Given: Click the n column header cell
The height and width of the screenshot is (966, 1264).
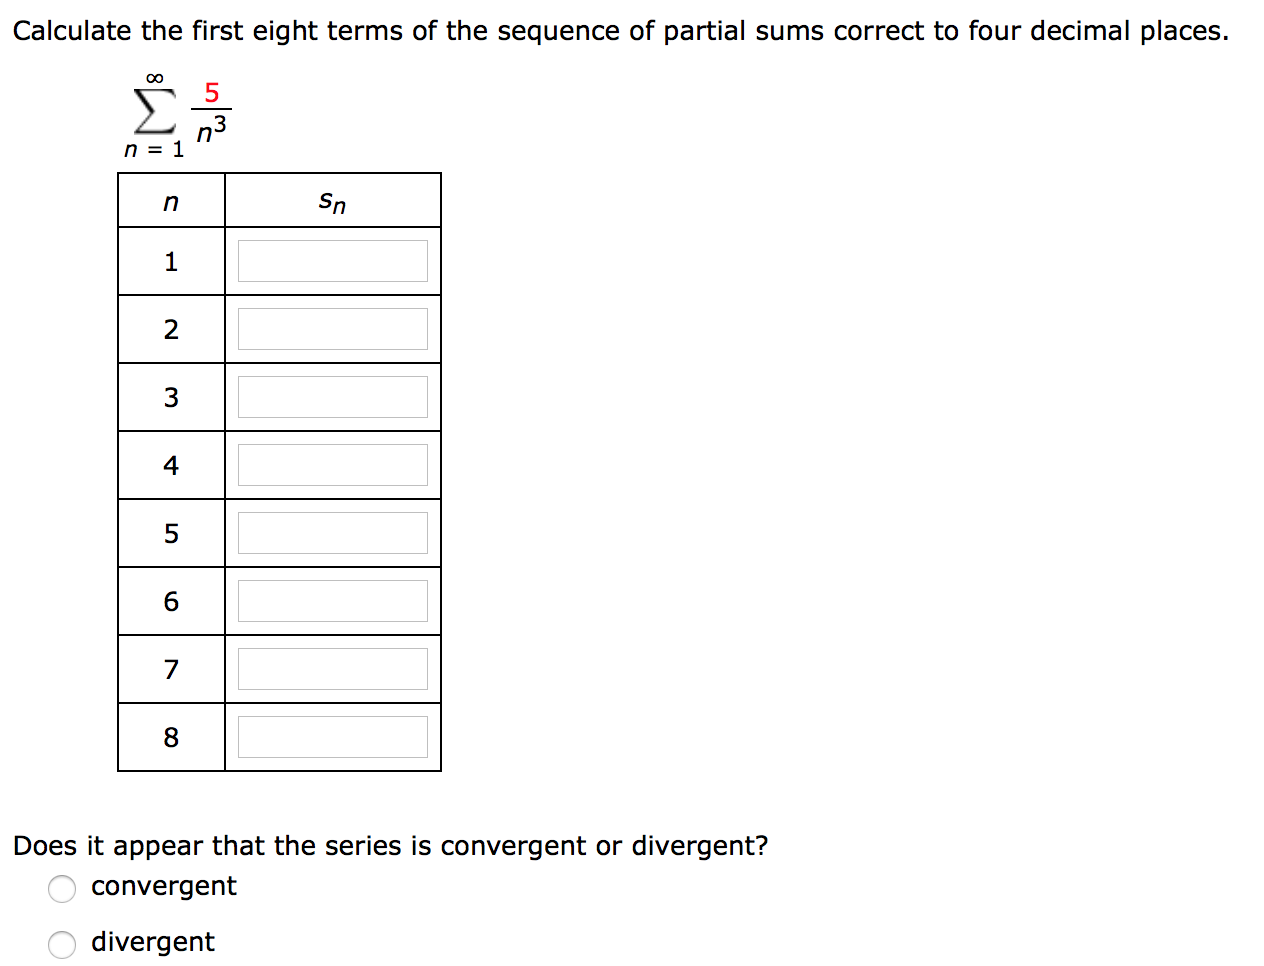Looking at the screenshot, I should (171, 201).
